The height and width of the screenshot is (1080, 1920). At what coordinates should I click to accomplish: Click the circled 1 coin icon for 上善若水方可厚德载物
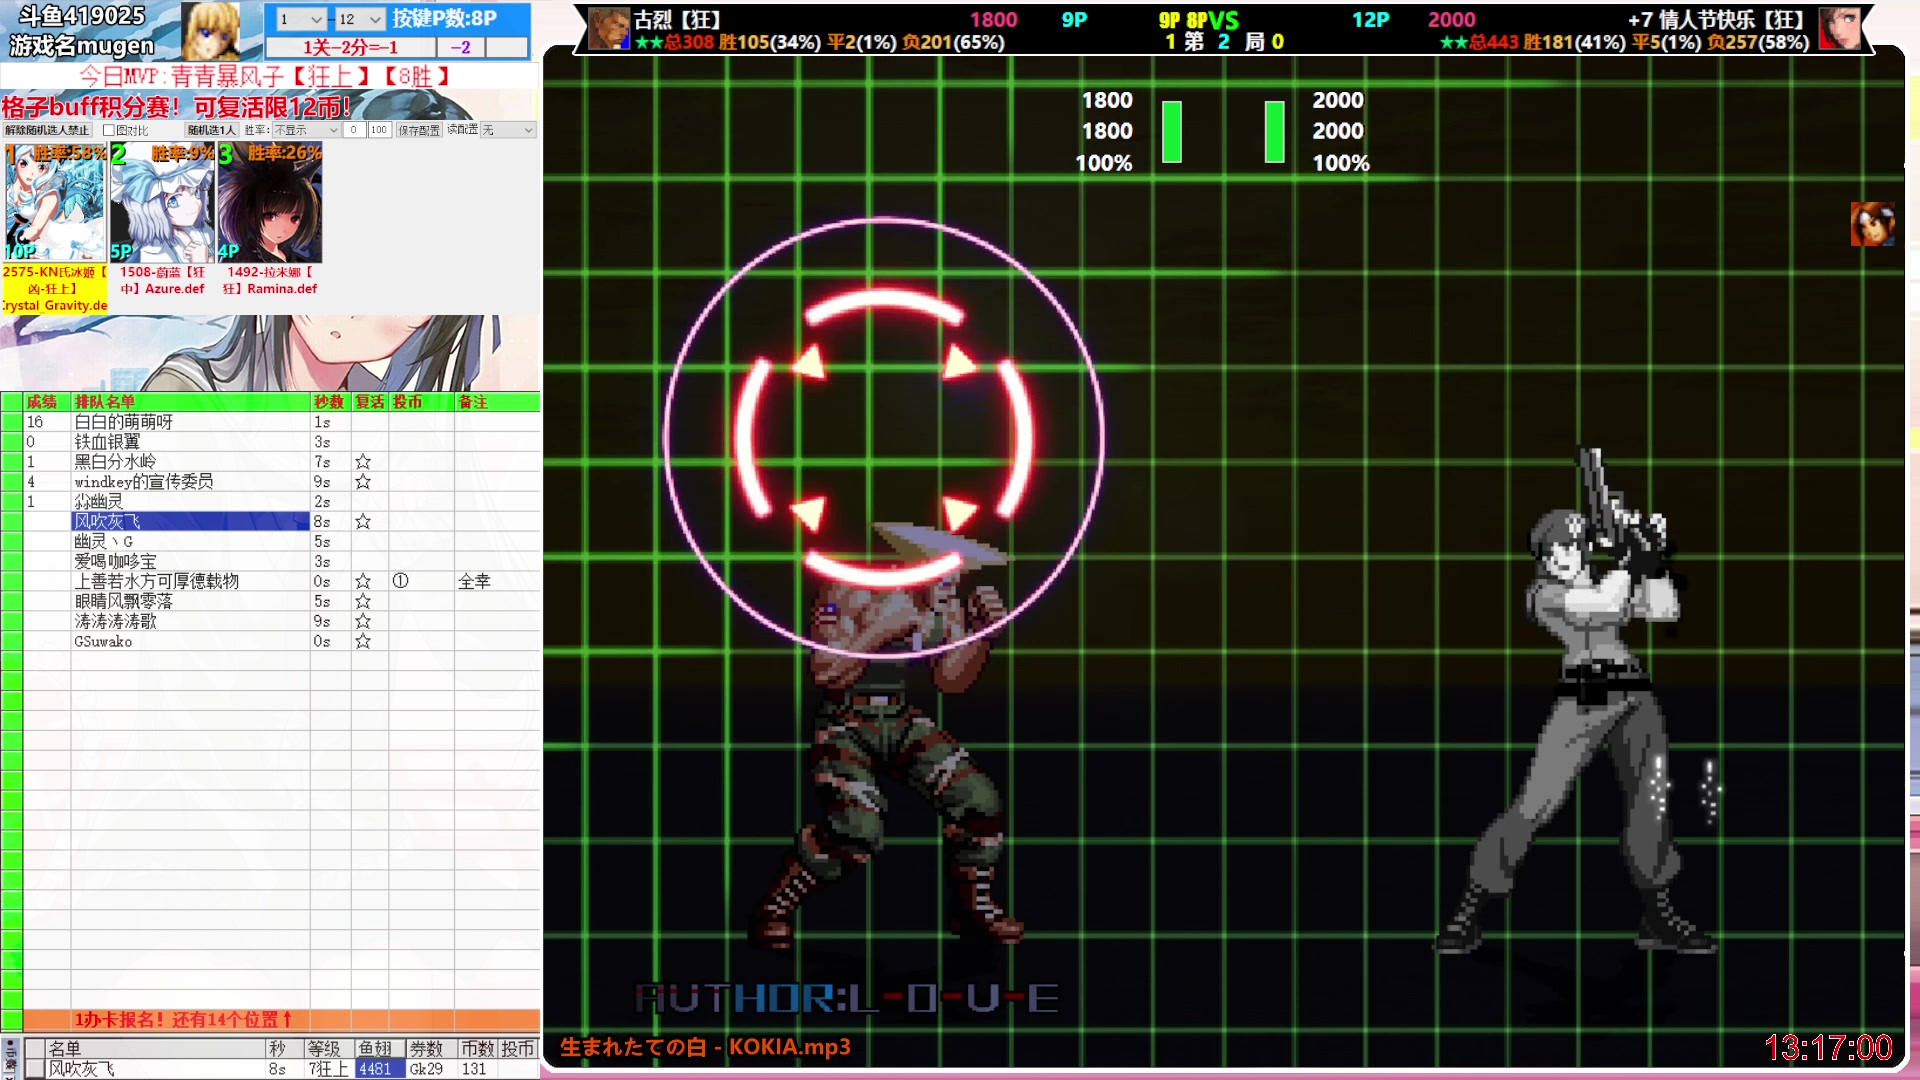tap(400, 581)
